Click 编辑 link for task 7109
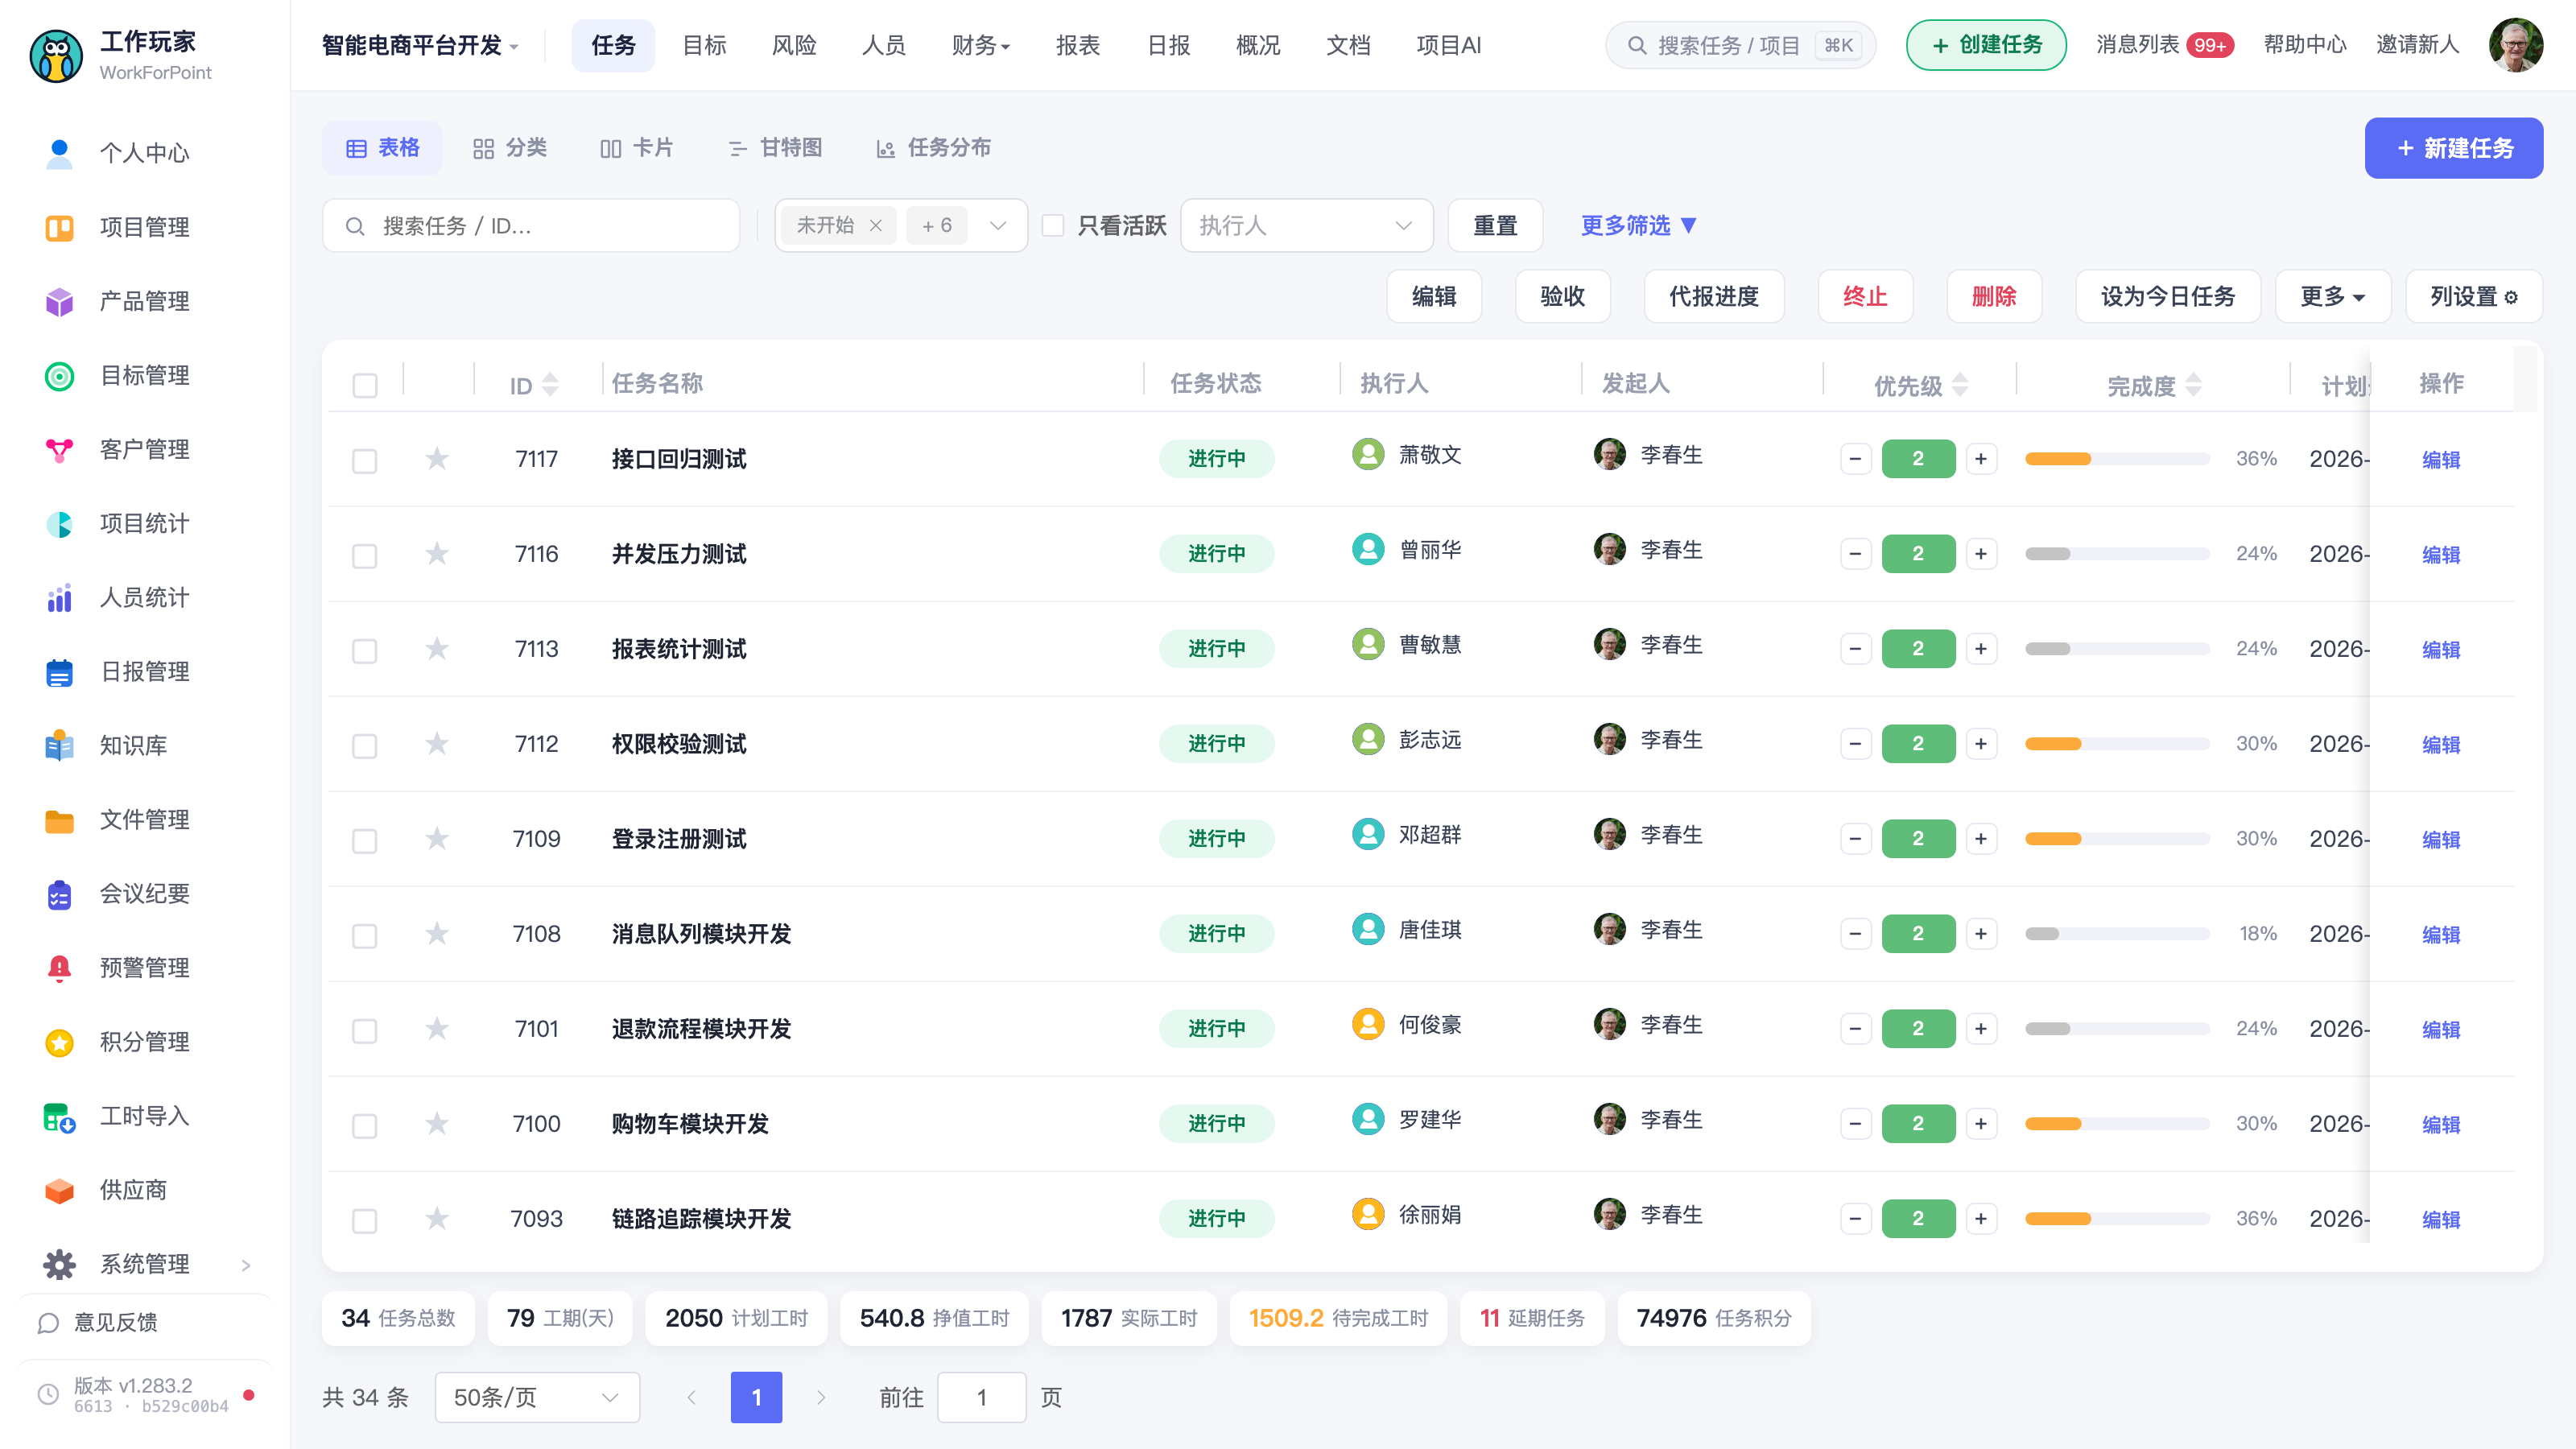This screenshot has height=1449, width=2576. (x=2441, y=840)
